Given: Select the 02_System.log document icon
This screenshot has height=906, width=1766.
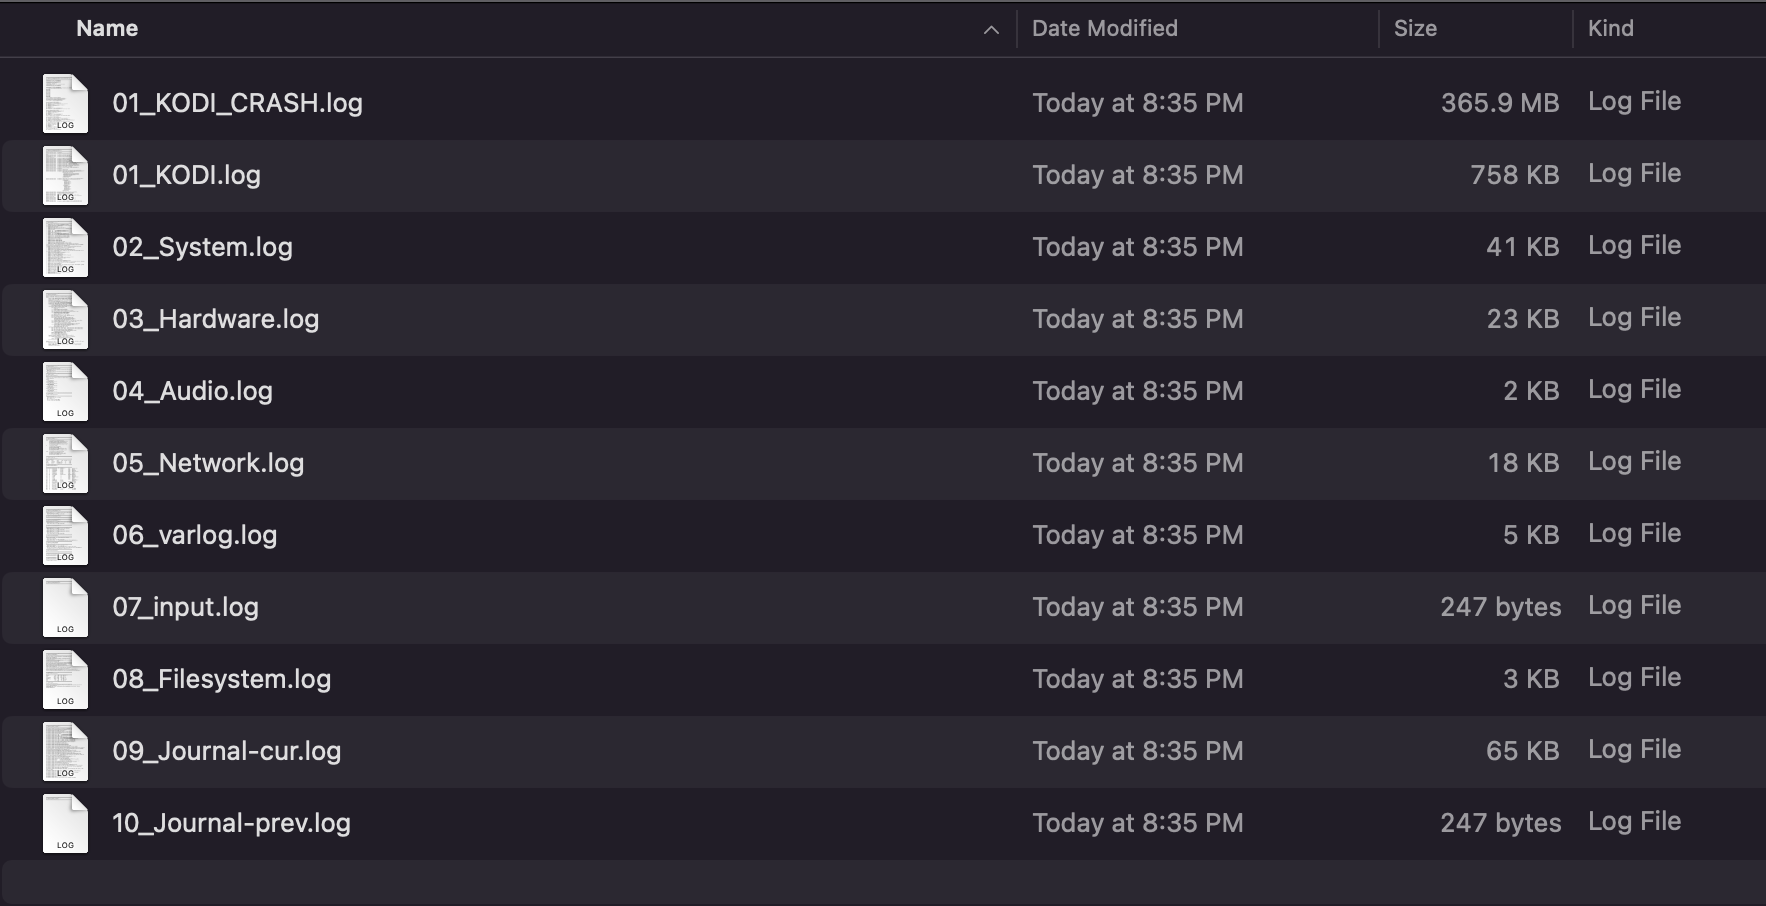Looking at the screenshot, I should click(x=65, y=248).
